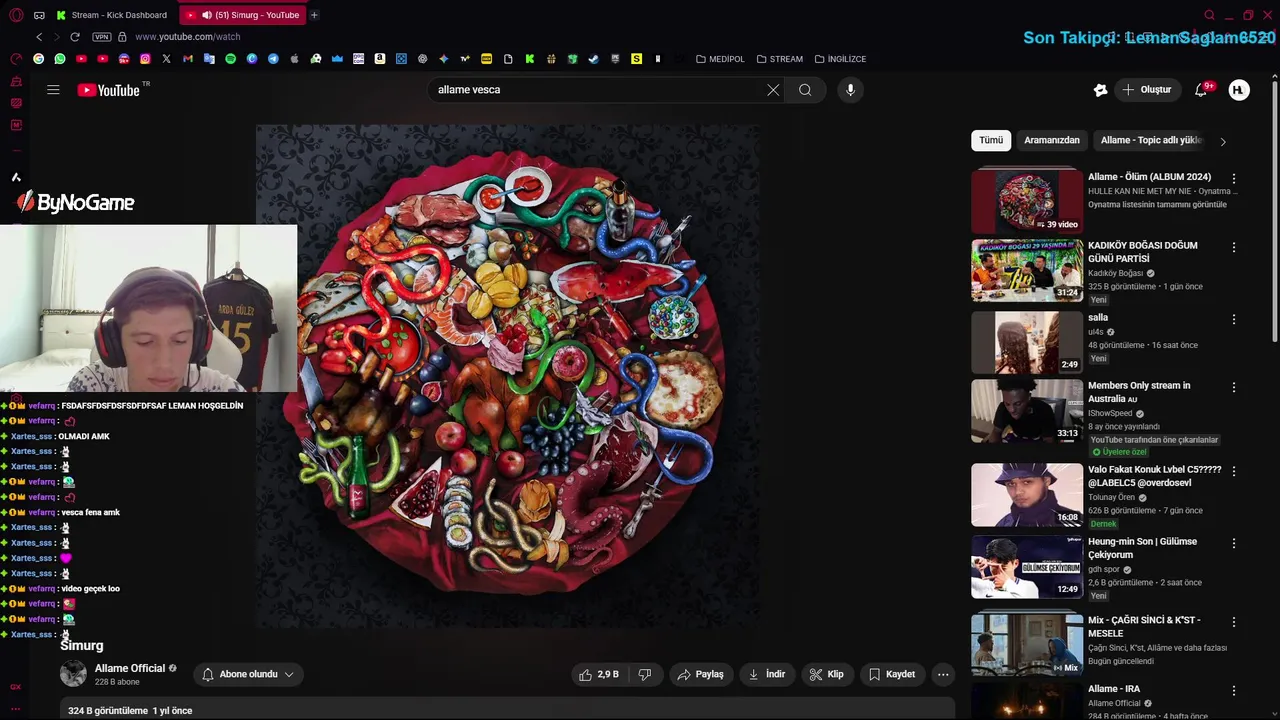Open more actions menu below the video
Screen dimensions: 1280x720
(943, 675)
